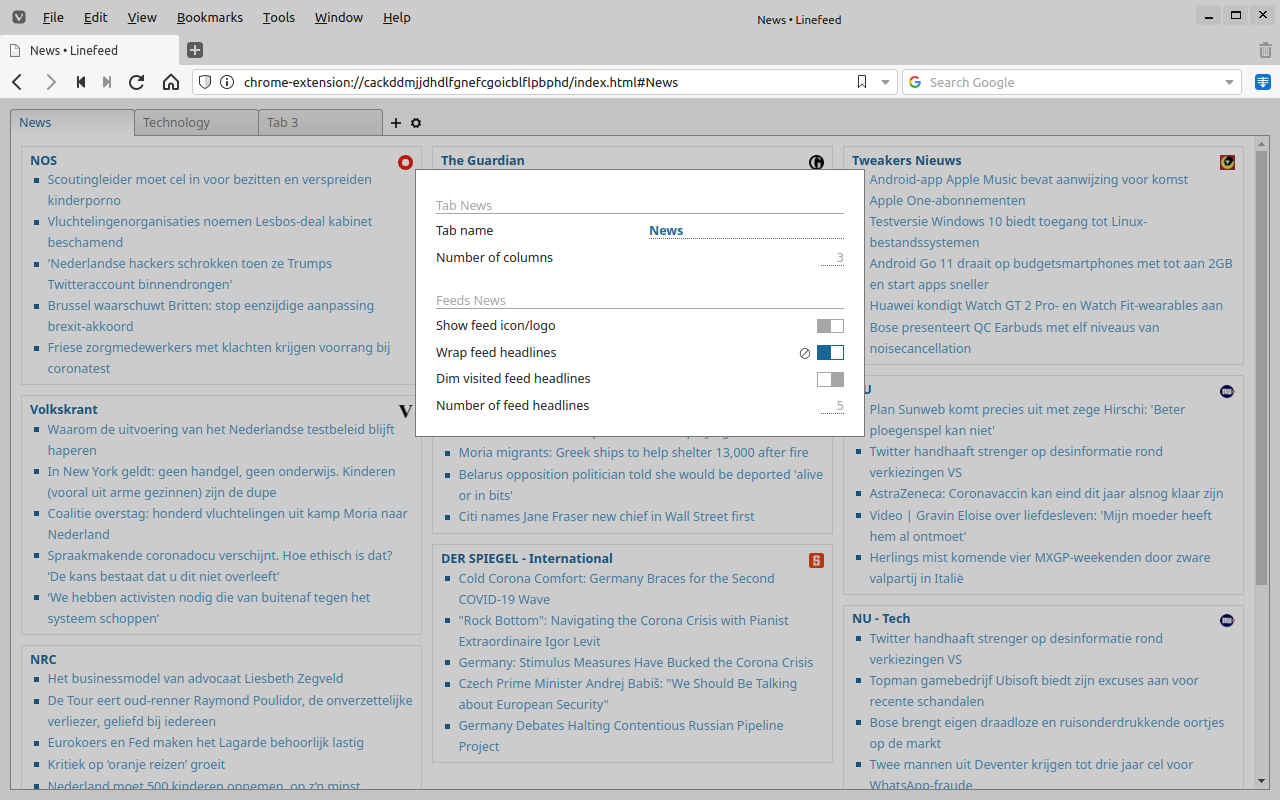The image size is (1280, 800).
Task: Click the Volkskrant V feed icon
Action: 405,411
